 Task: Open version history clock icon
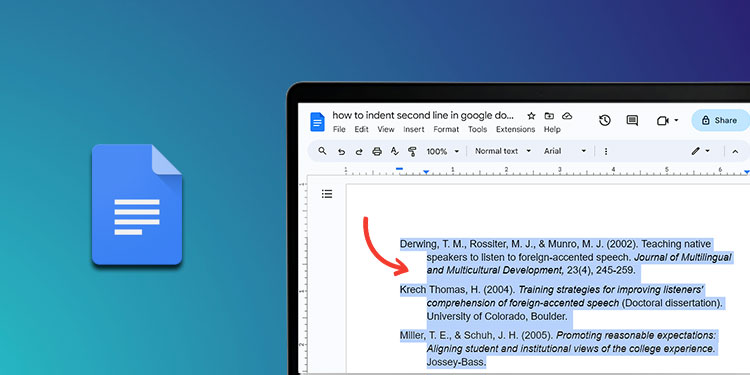pyautogui.click(x=605, y=121)
